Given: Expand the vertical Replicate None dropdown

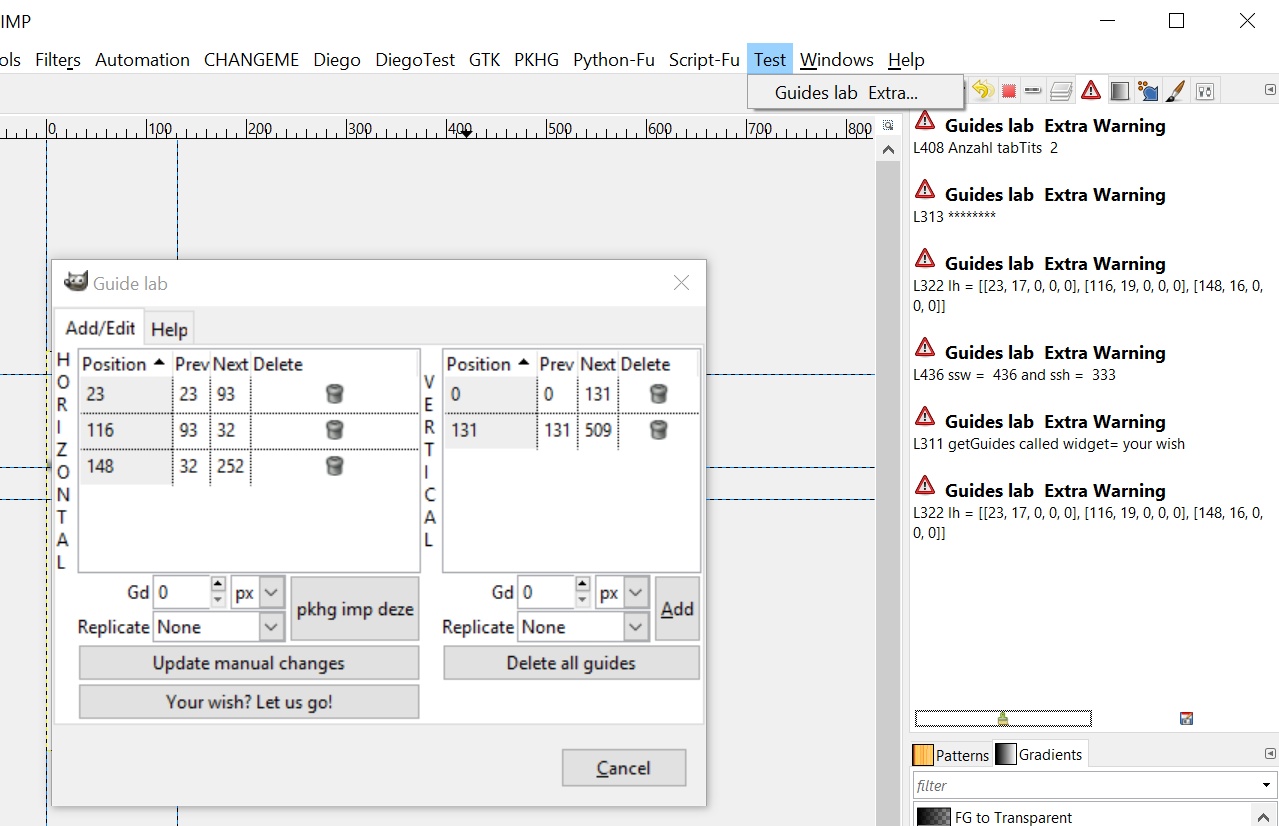Looking at the screenshot, I should (583, 627).
